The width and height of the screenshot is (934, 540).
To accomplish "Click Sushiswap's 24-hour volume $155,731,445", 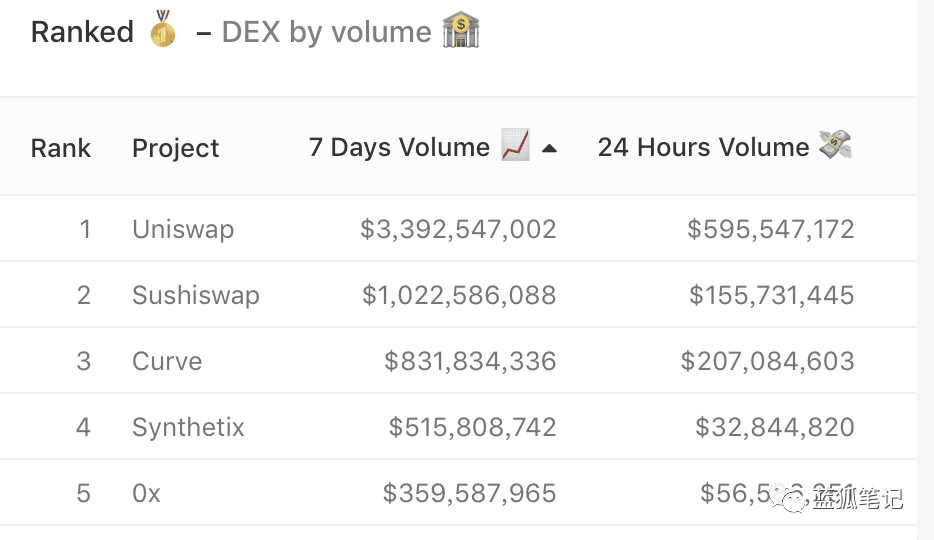I will click(771, 295).
